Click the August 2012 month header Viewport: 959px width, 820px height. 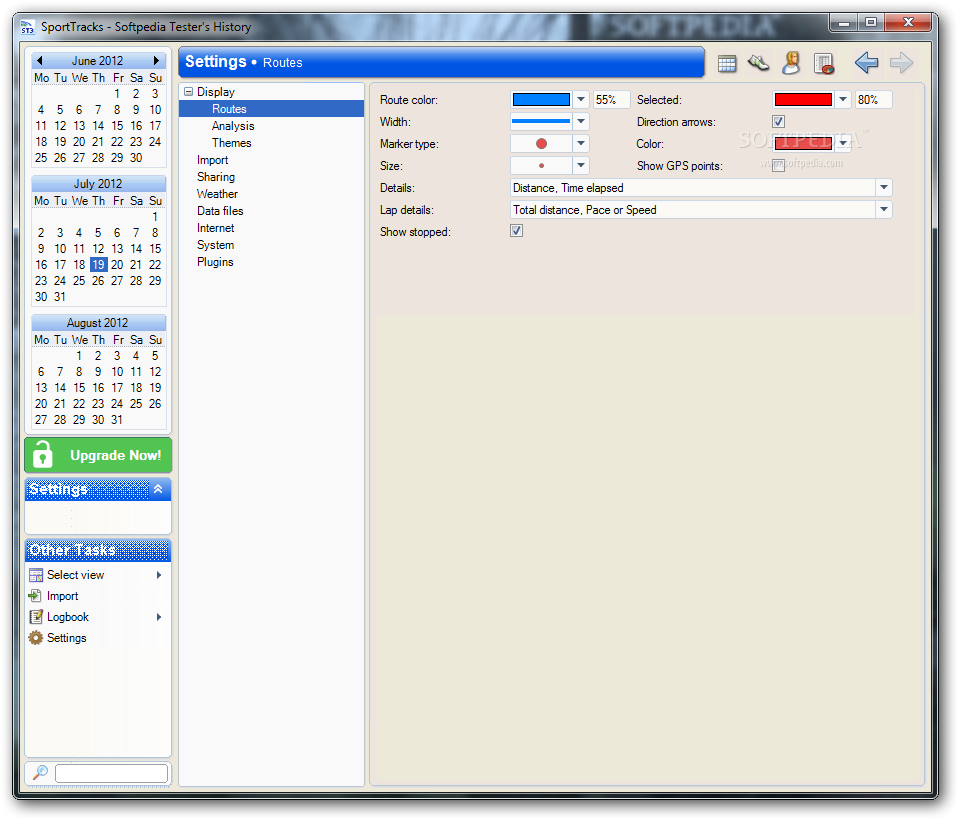pyautogui.click(x=98, y=322)
